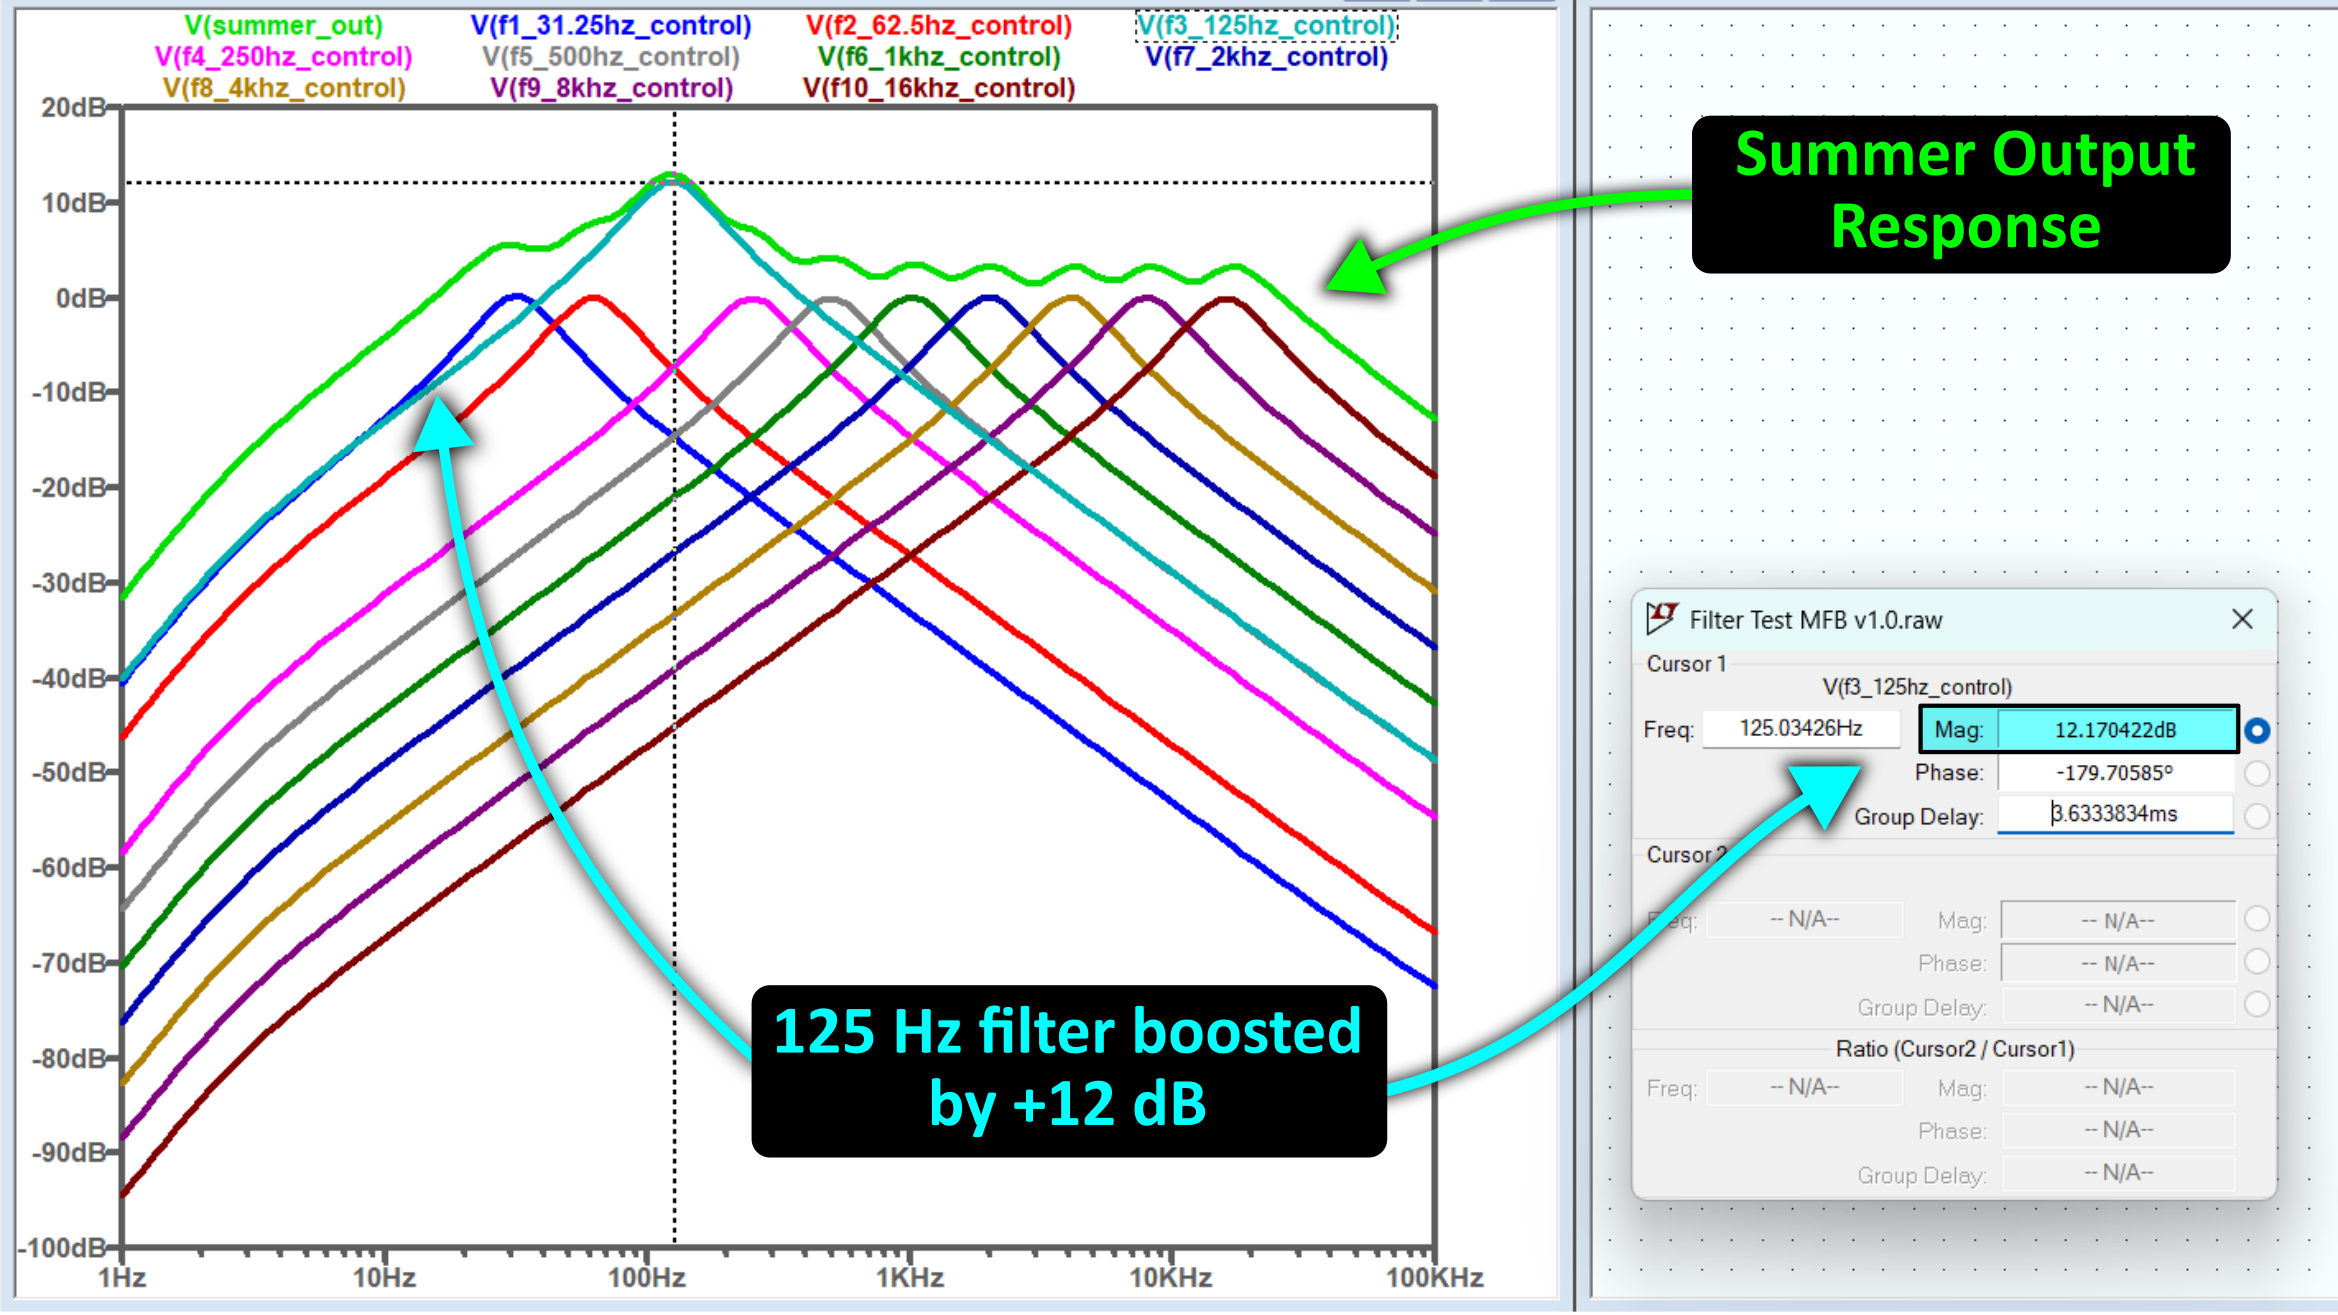2338x1315 pixels.
Task: Select the Cursor 1 Phase radio button
Action: 2257,773
